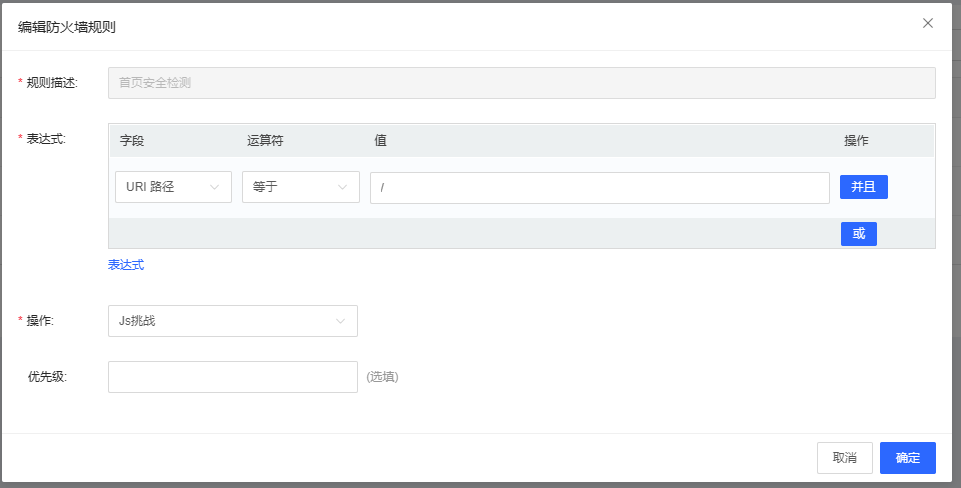Close the 编辑防火墙规则 dialog with X
The height and width of the screenshot is (488, 961).
tap(928, 23)
